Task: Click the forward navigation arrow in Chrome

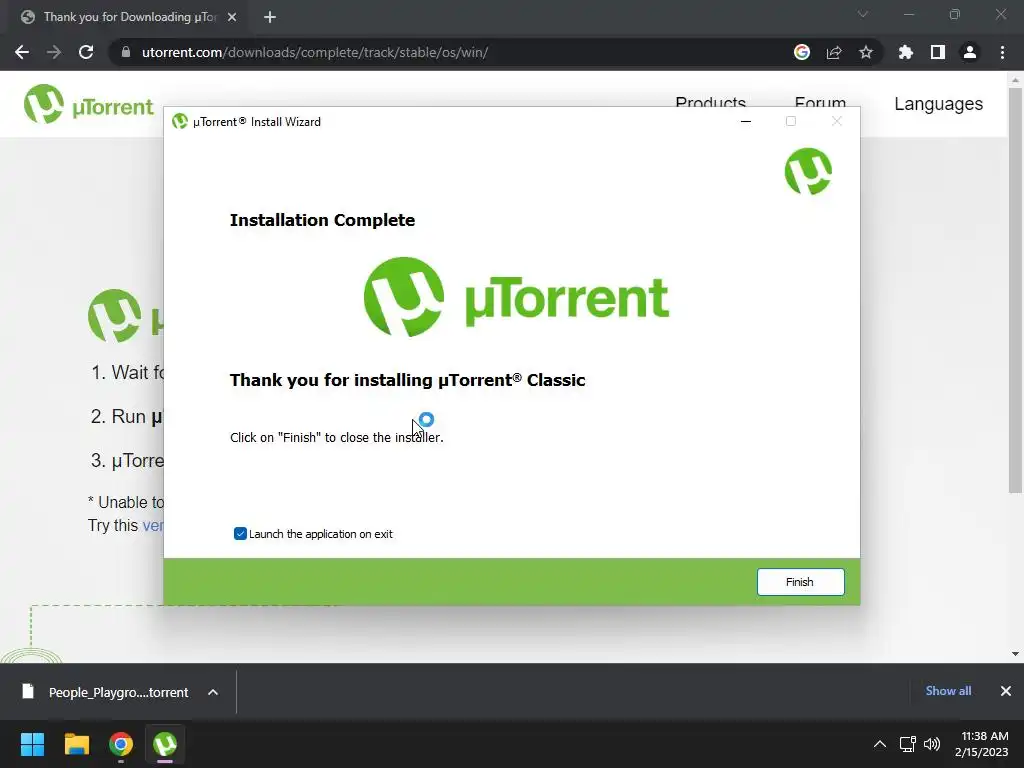Action: 54,52
